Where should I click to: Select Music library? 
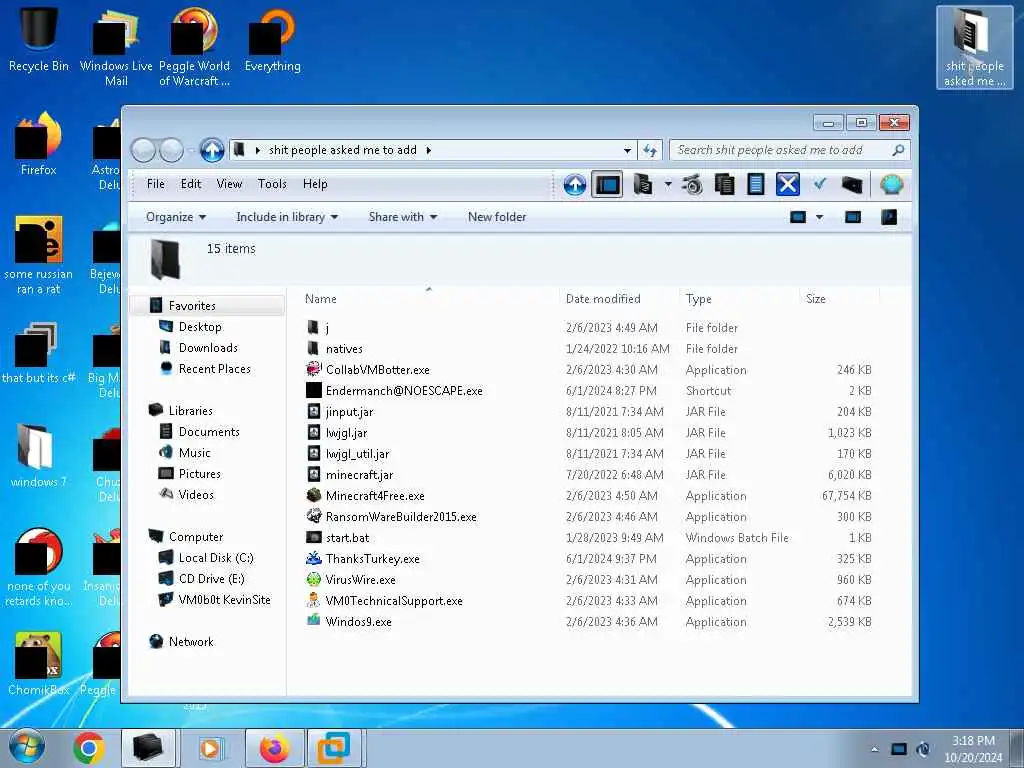194,453
